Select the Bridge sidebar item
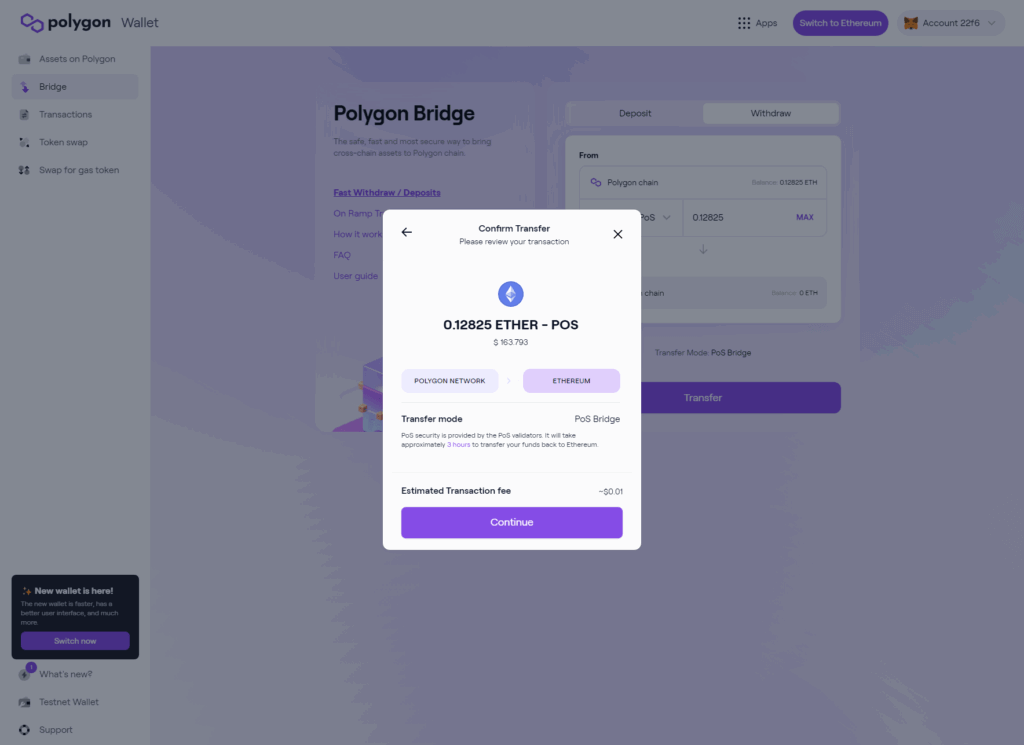Viewport: 1024px width, 745px height. (x=75, y=87)
